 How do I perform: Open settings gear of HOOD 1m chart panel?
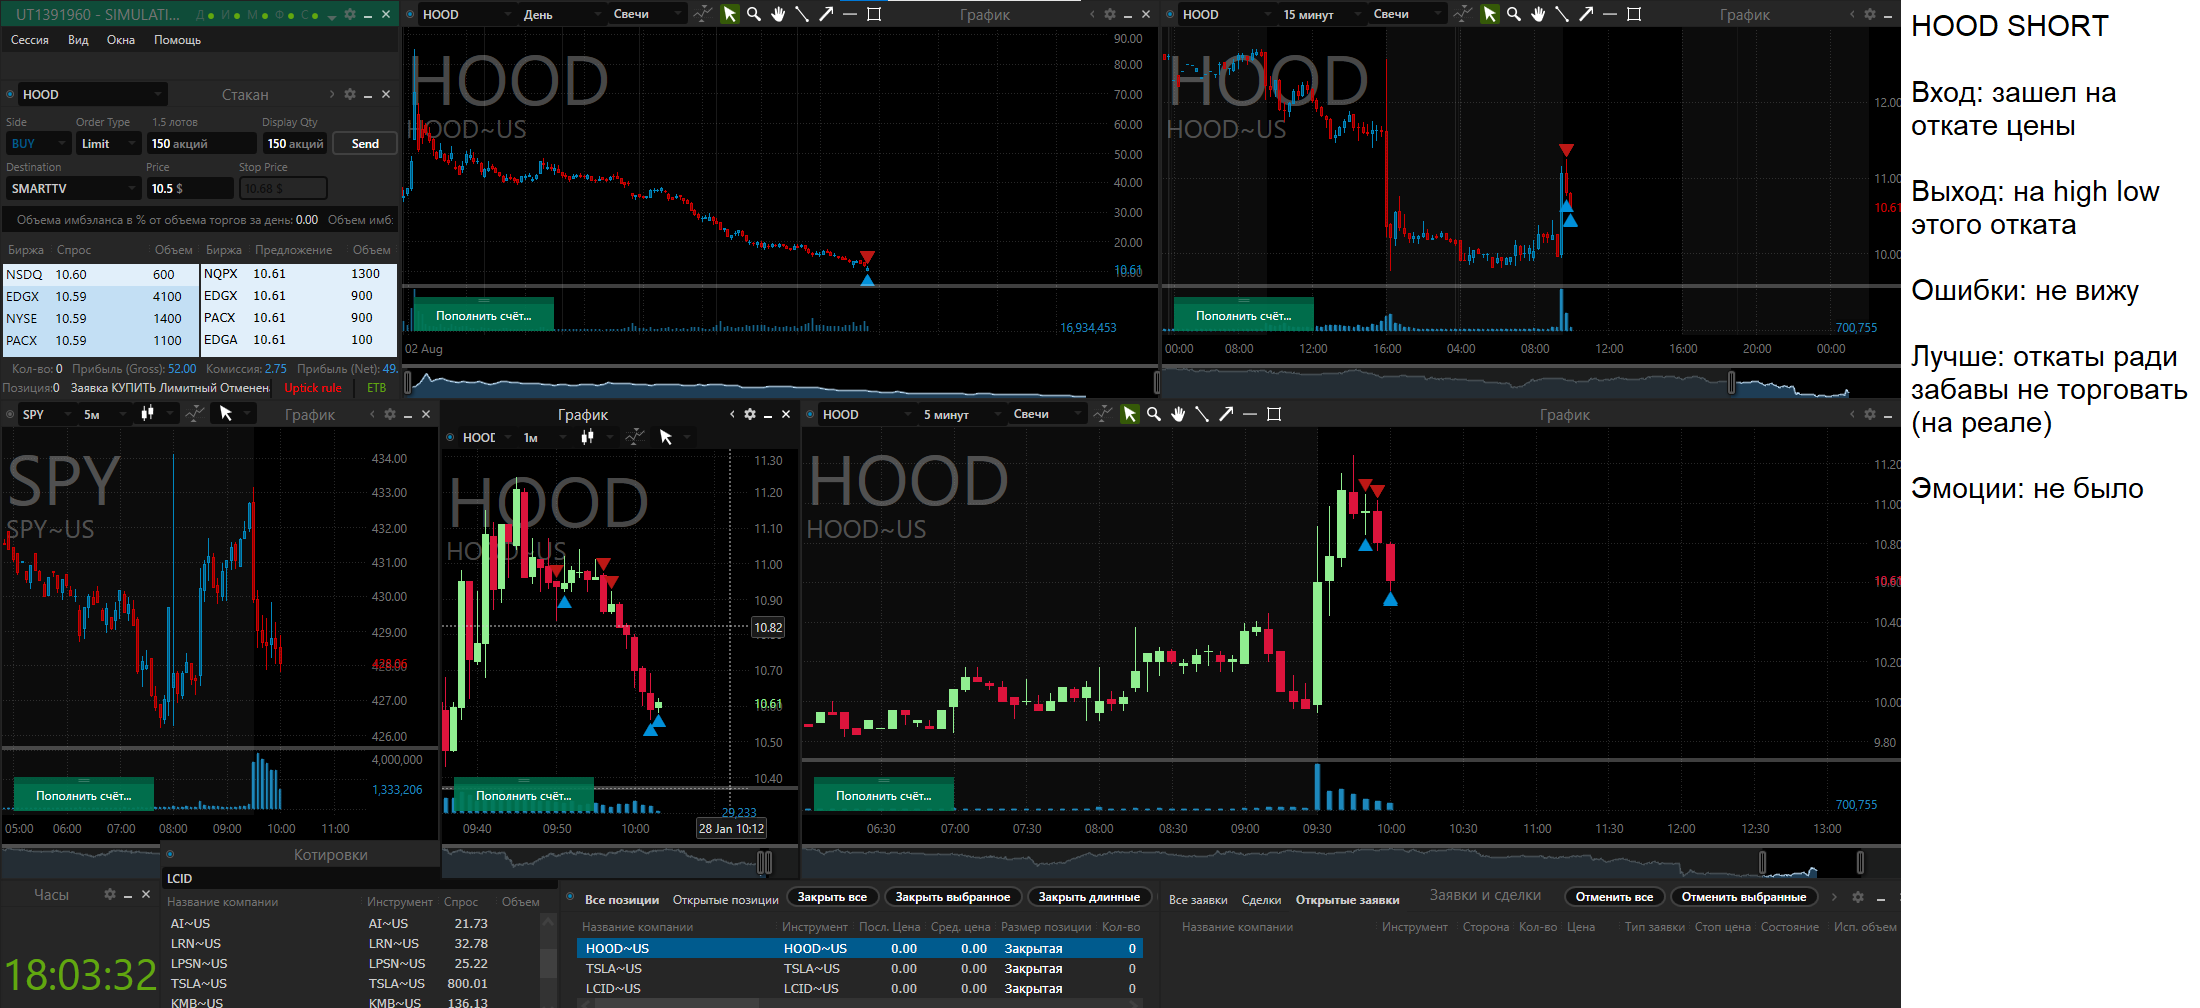pos(750,414)
